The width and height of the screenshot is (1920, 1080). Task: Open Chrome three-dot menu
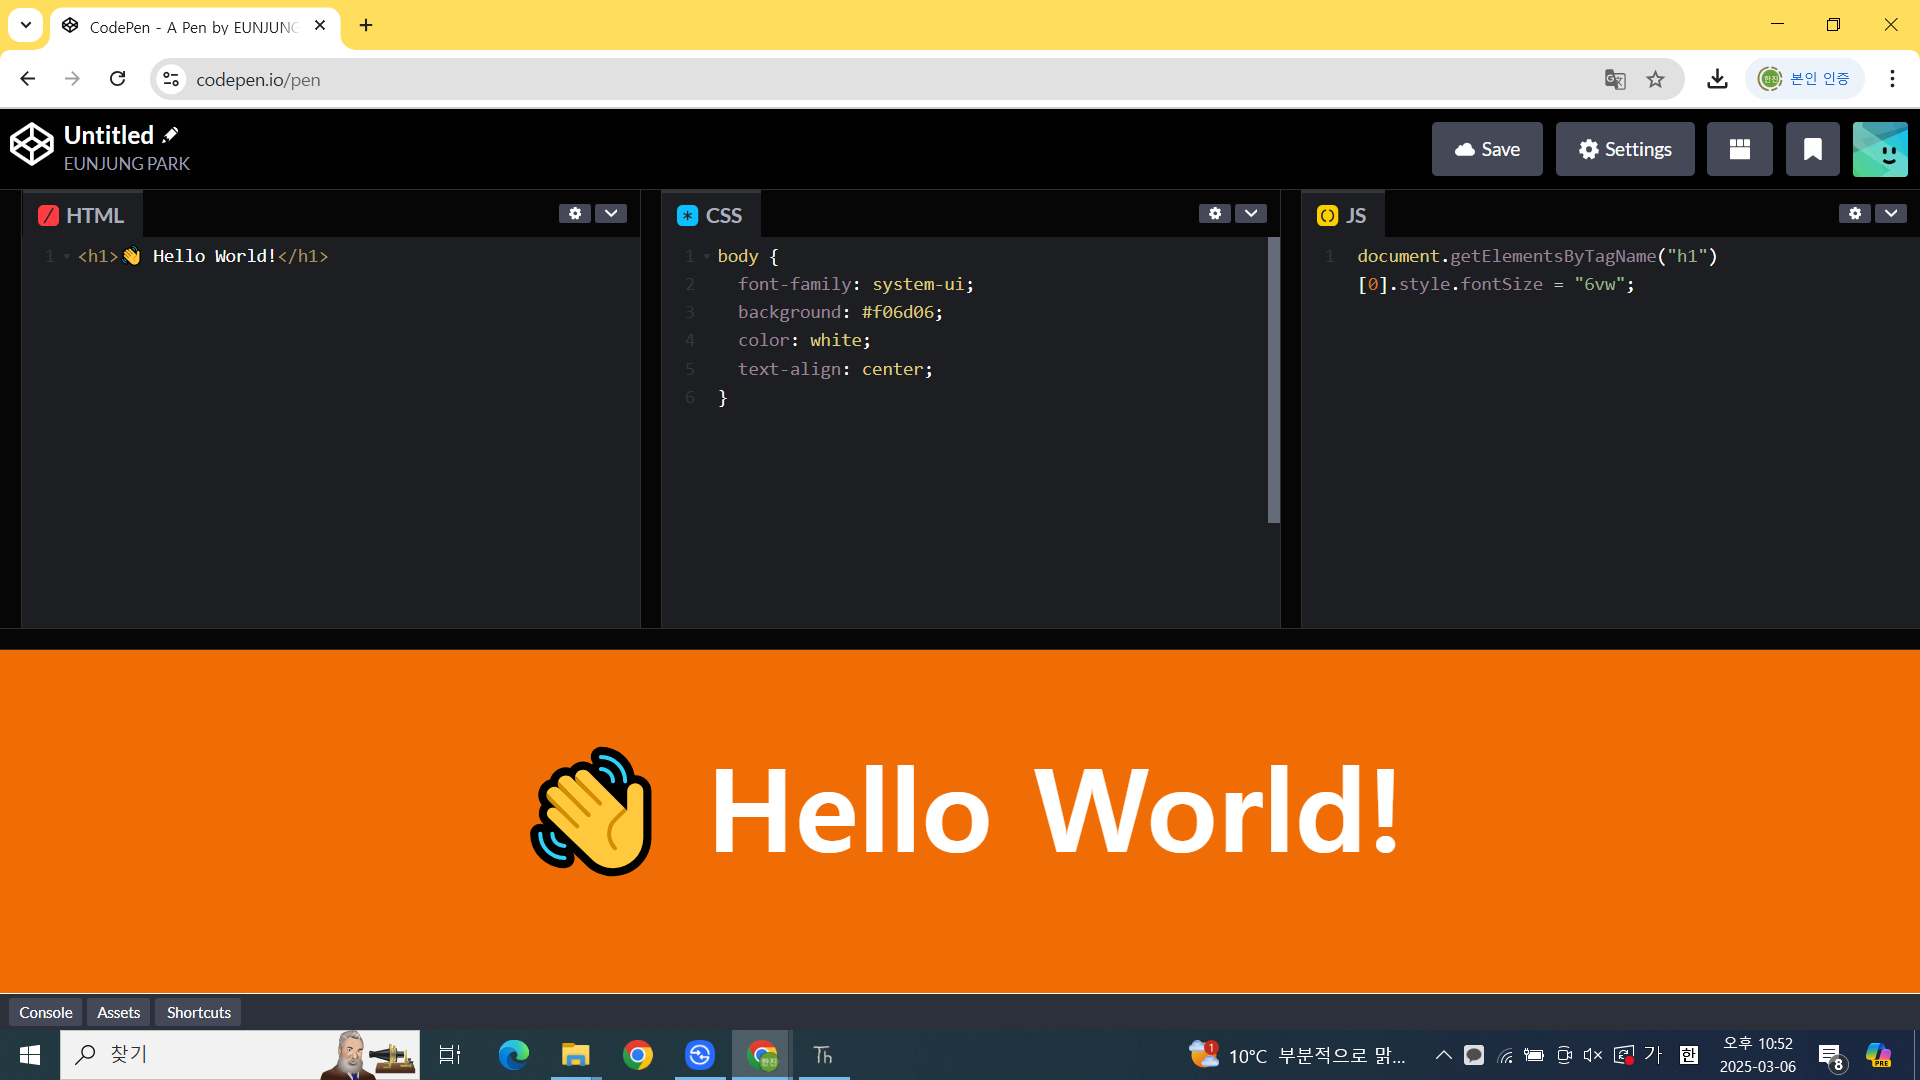[1892, 79]
